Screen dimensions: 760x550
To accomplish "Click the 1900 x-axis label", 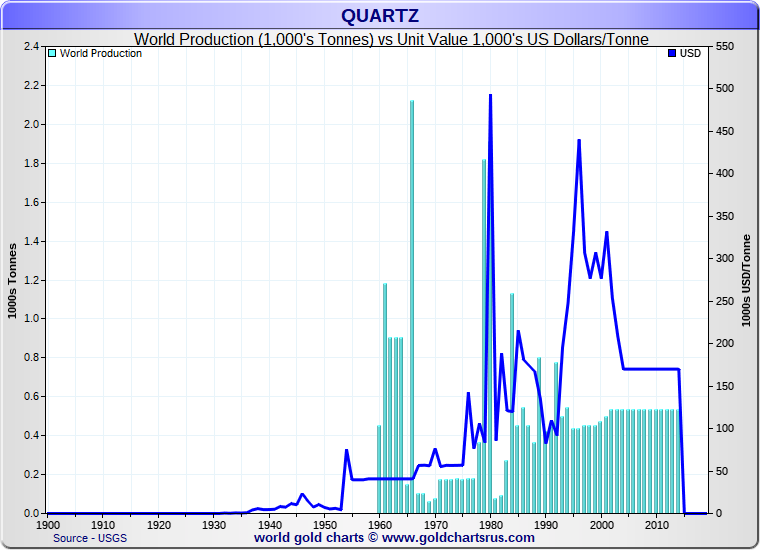I will (x=48, y=525).
